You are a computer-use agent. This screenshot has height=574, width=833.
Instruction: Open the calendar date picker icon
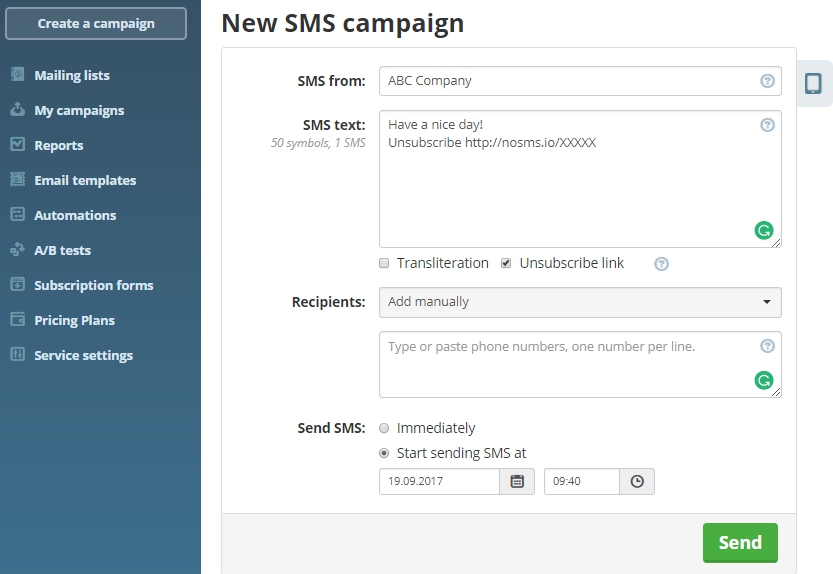pyautogui.click(x=517, y=482)
